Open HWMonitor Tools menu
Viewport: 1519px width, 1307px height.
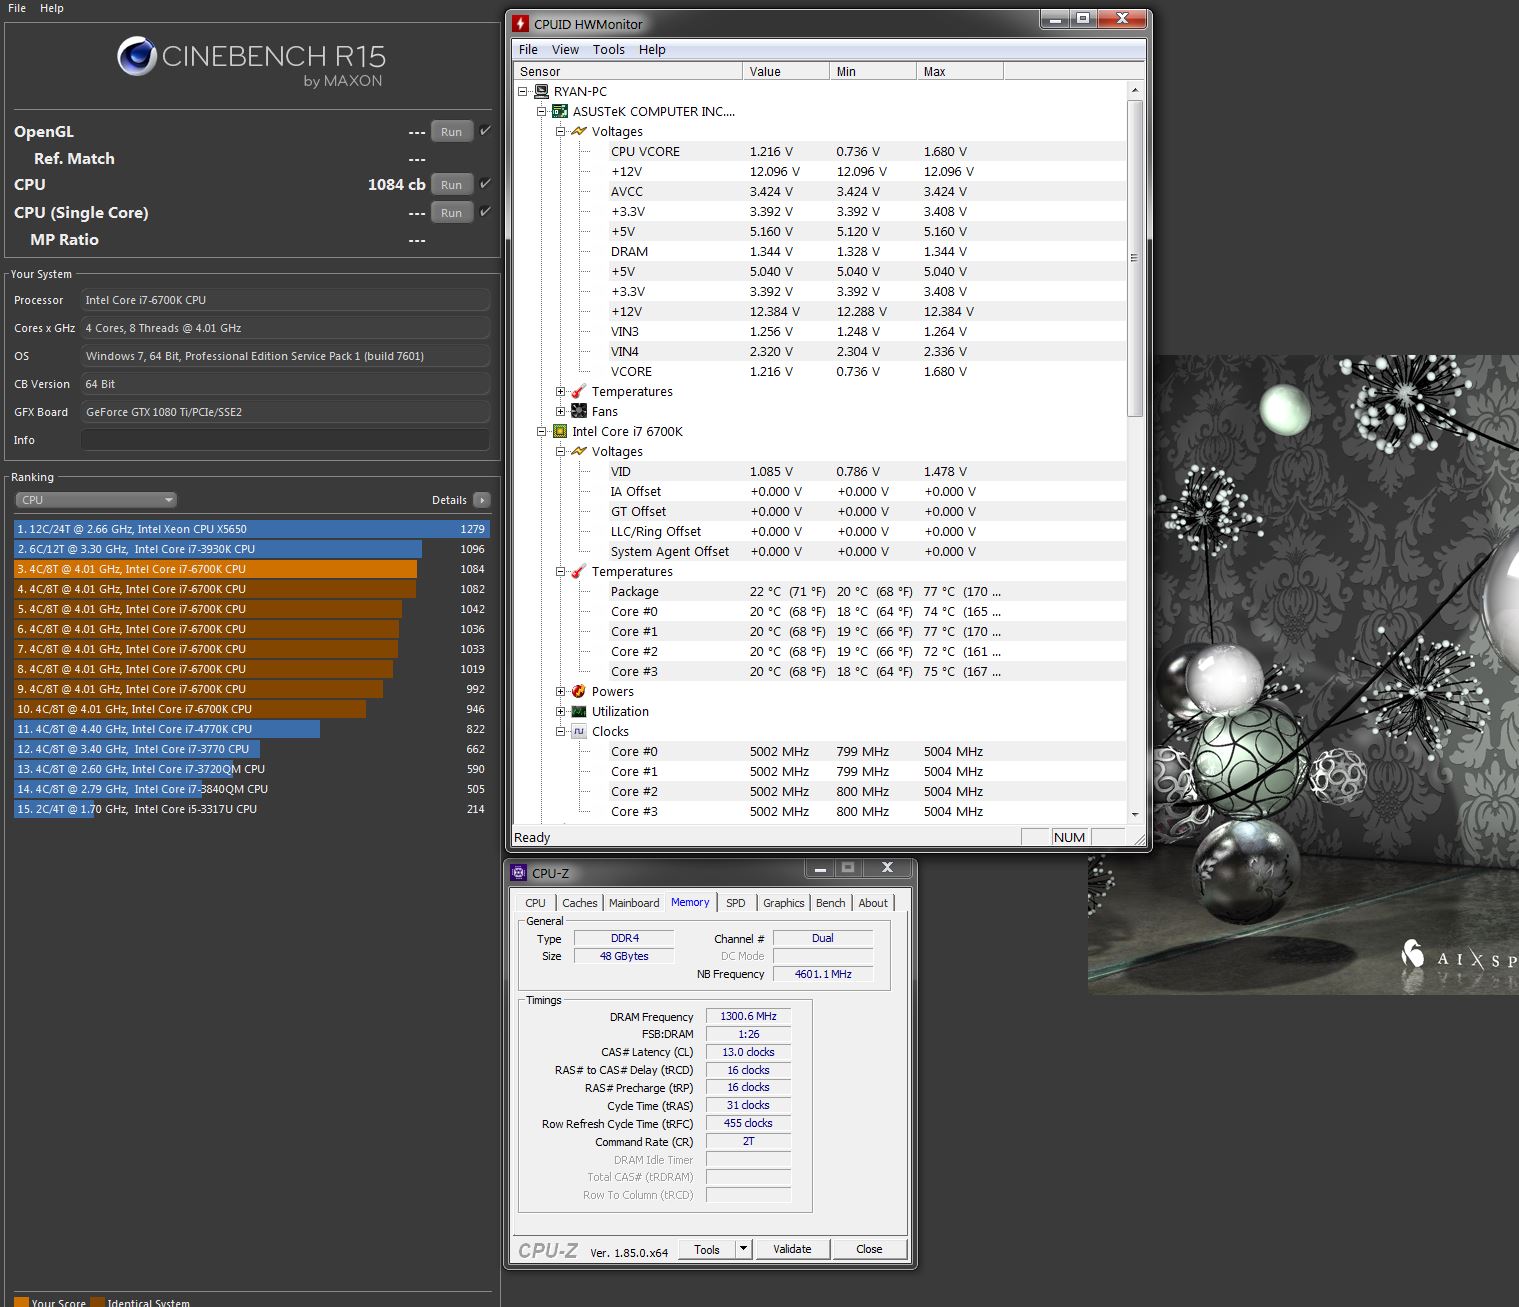tap(608, 49)
